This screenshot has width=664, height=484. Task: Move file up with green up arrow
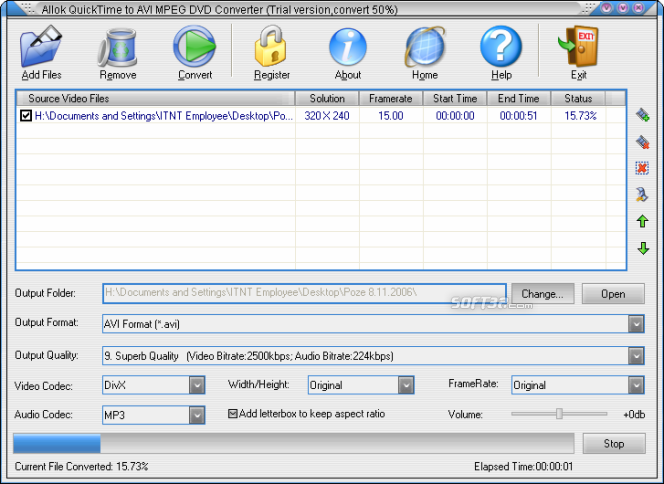[643, 221]
